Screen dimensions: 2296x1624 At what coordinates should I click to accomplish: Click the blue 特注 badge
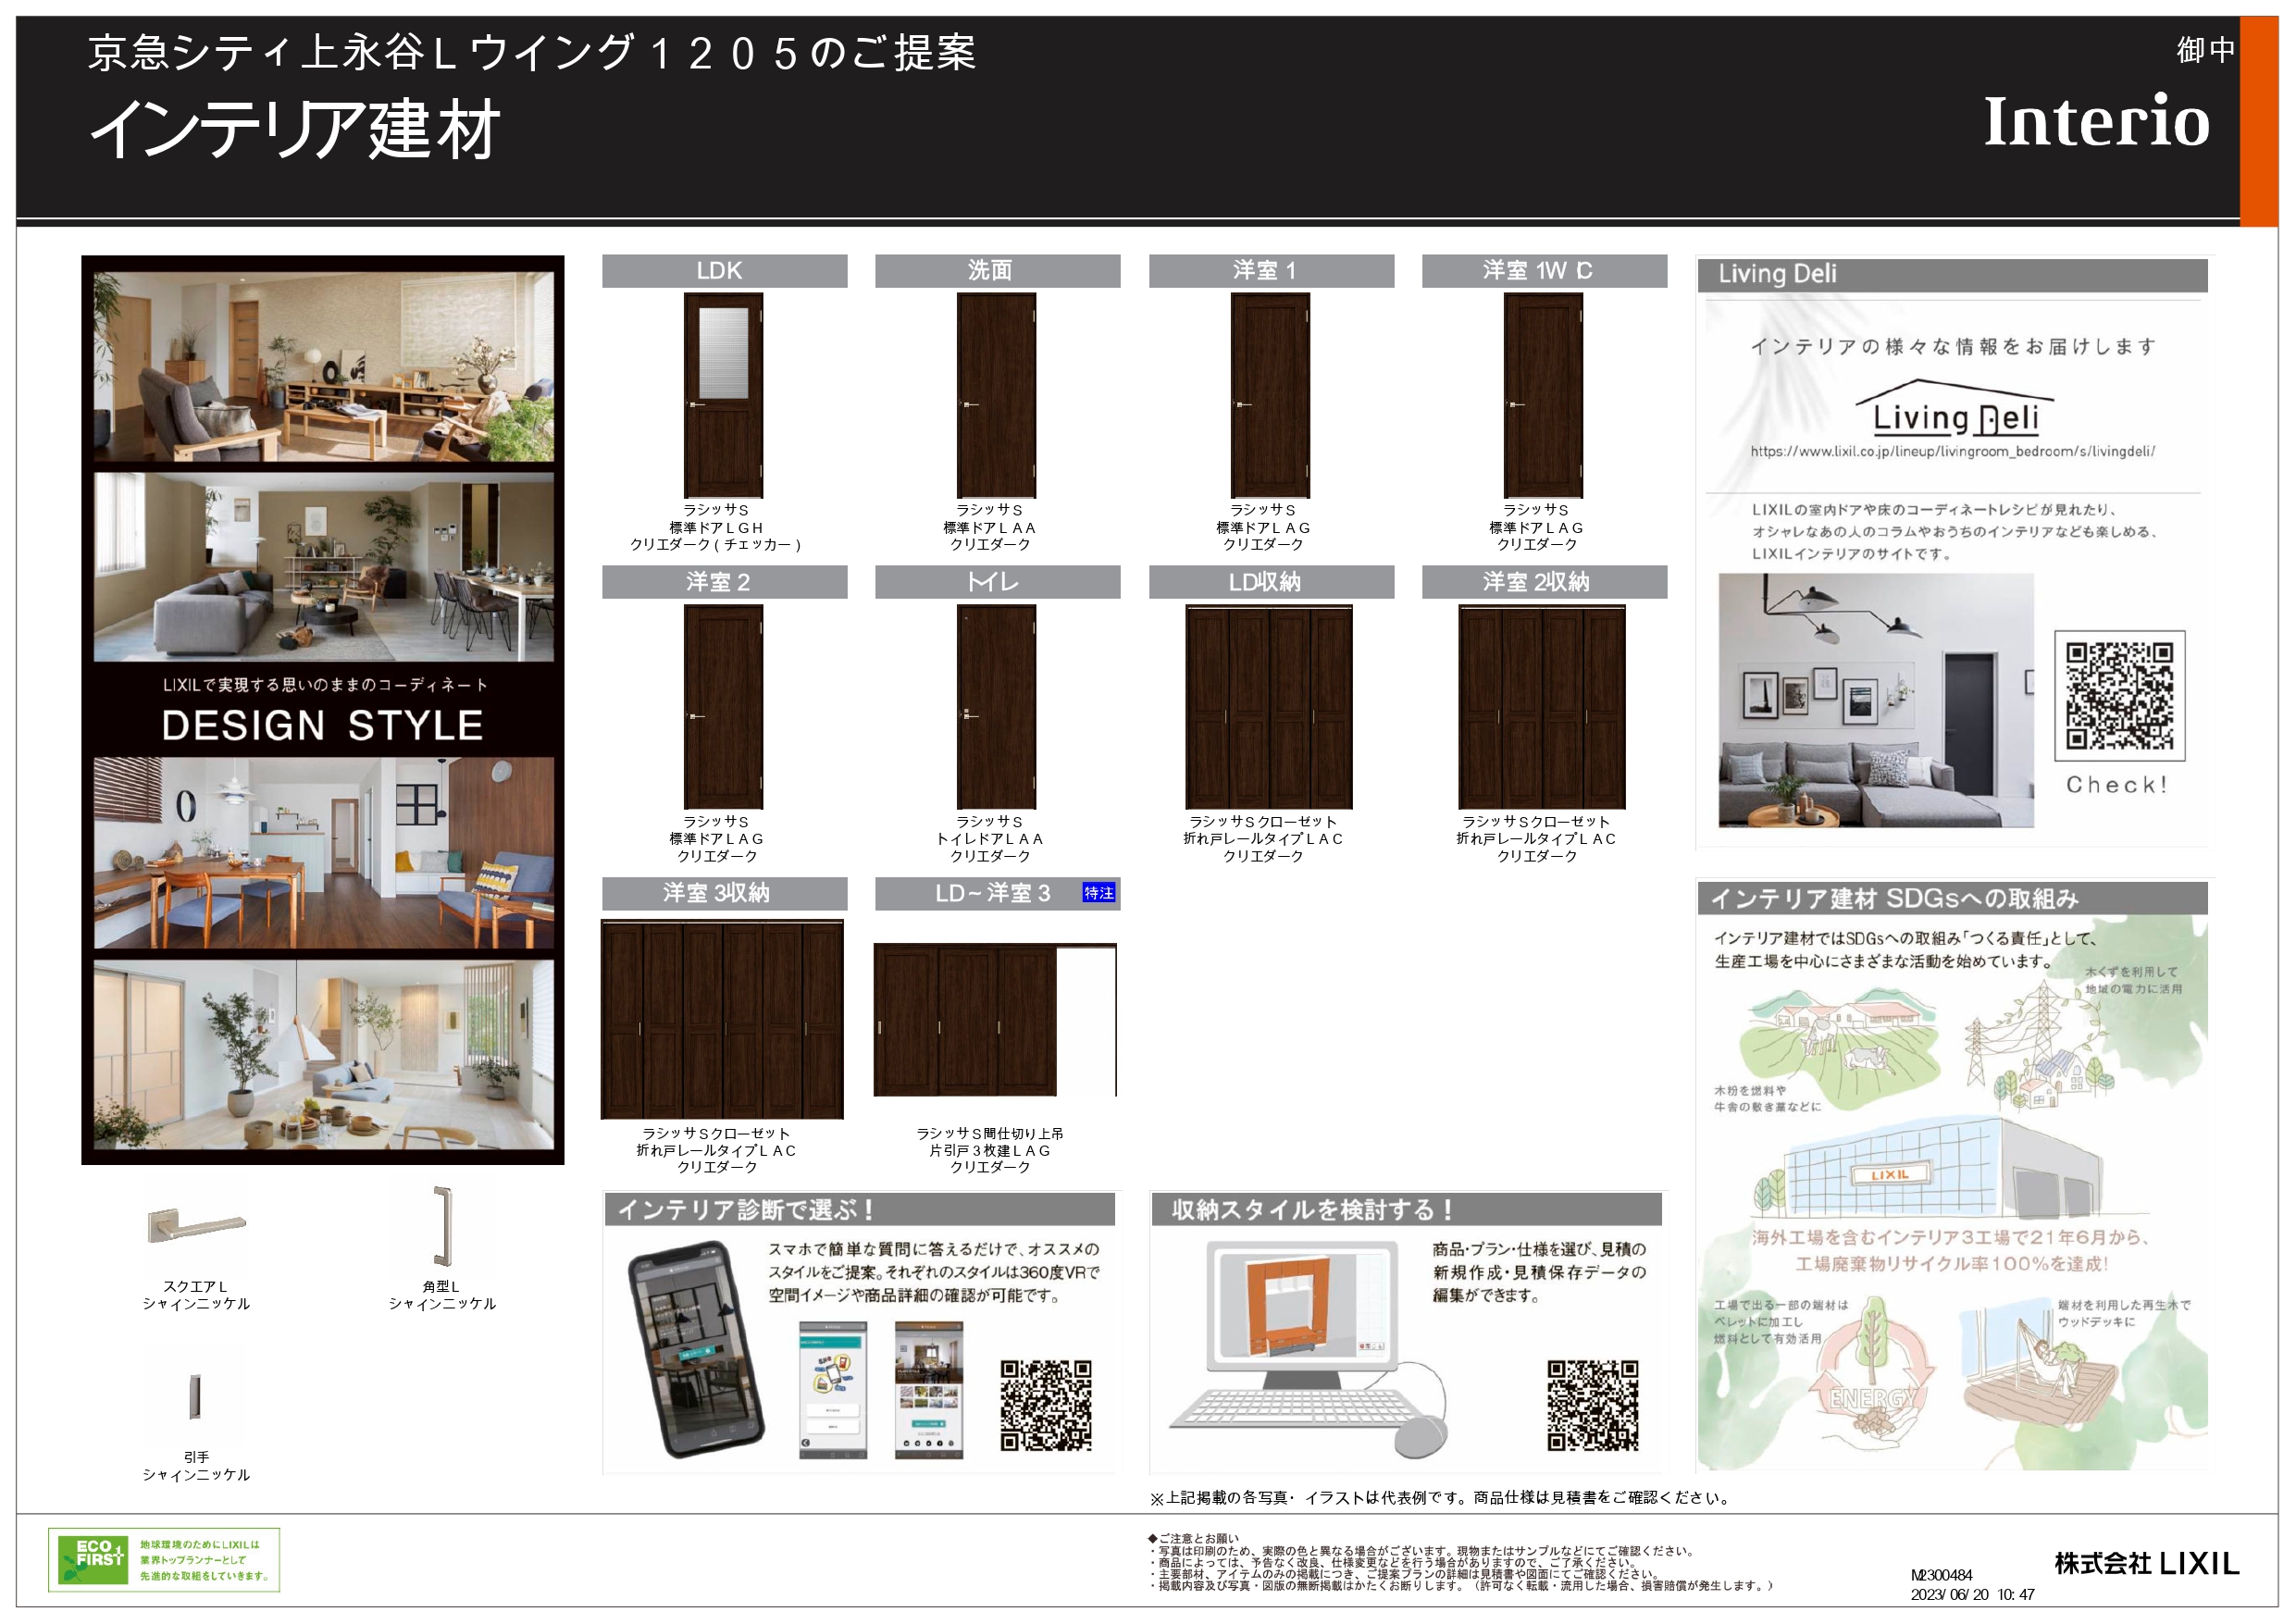pos(1099,893)
